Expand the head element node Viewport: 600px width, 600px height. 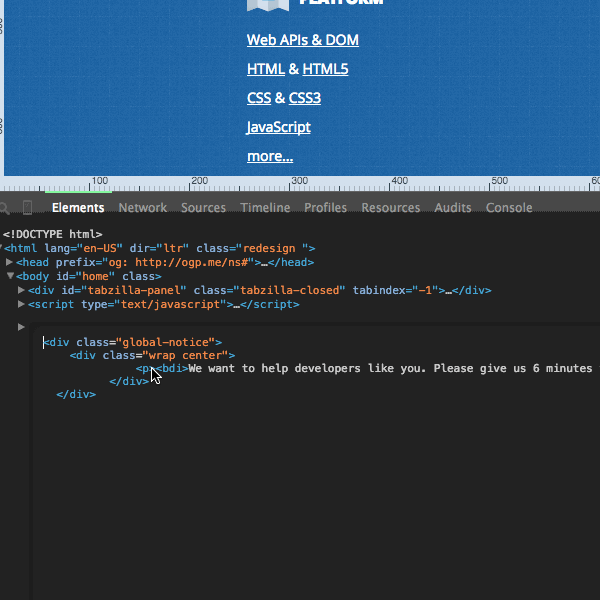coord(10,262)
